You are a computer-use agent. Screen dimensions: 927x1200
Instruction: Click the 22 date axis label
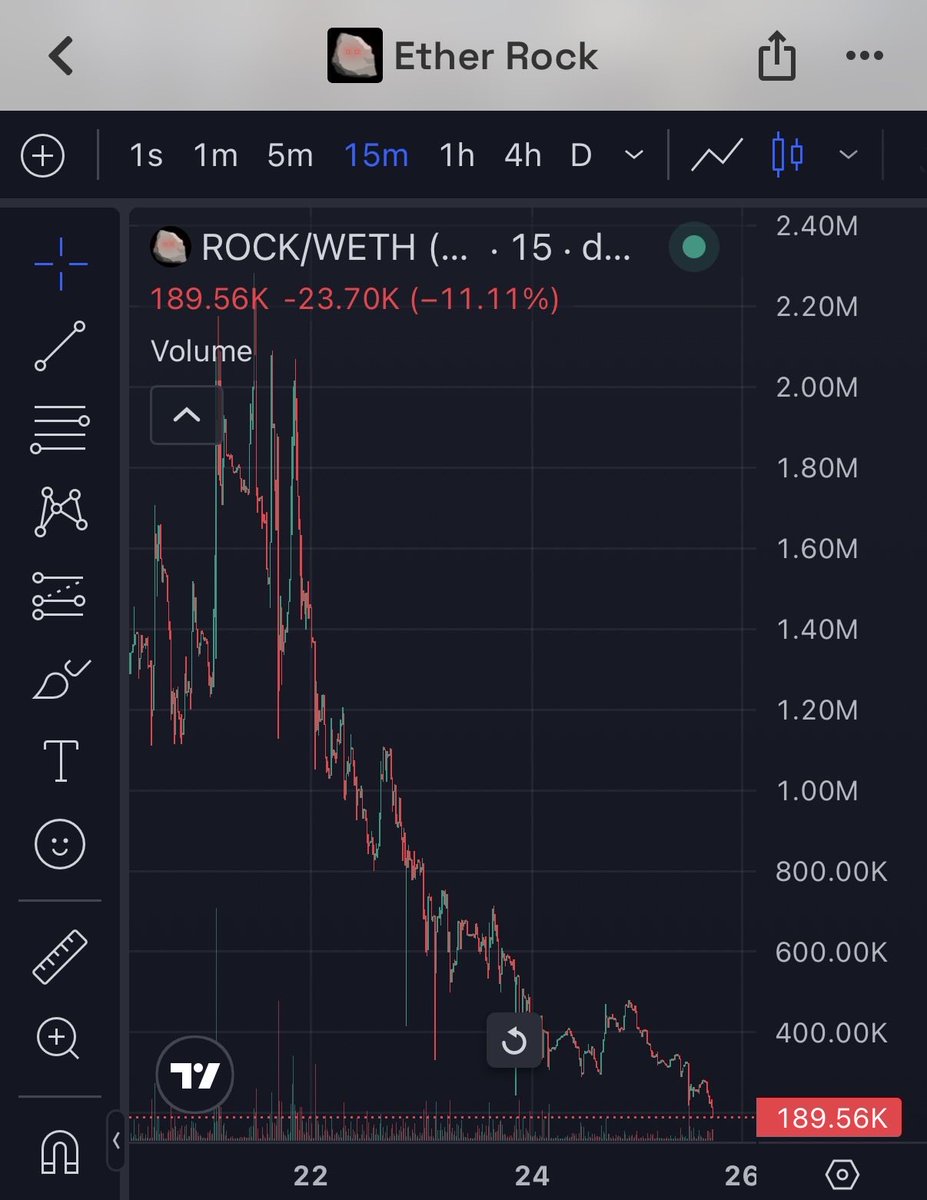coord(311,1174)
